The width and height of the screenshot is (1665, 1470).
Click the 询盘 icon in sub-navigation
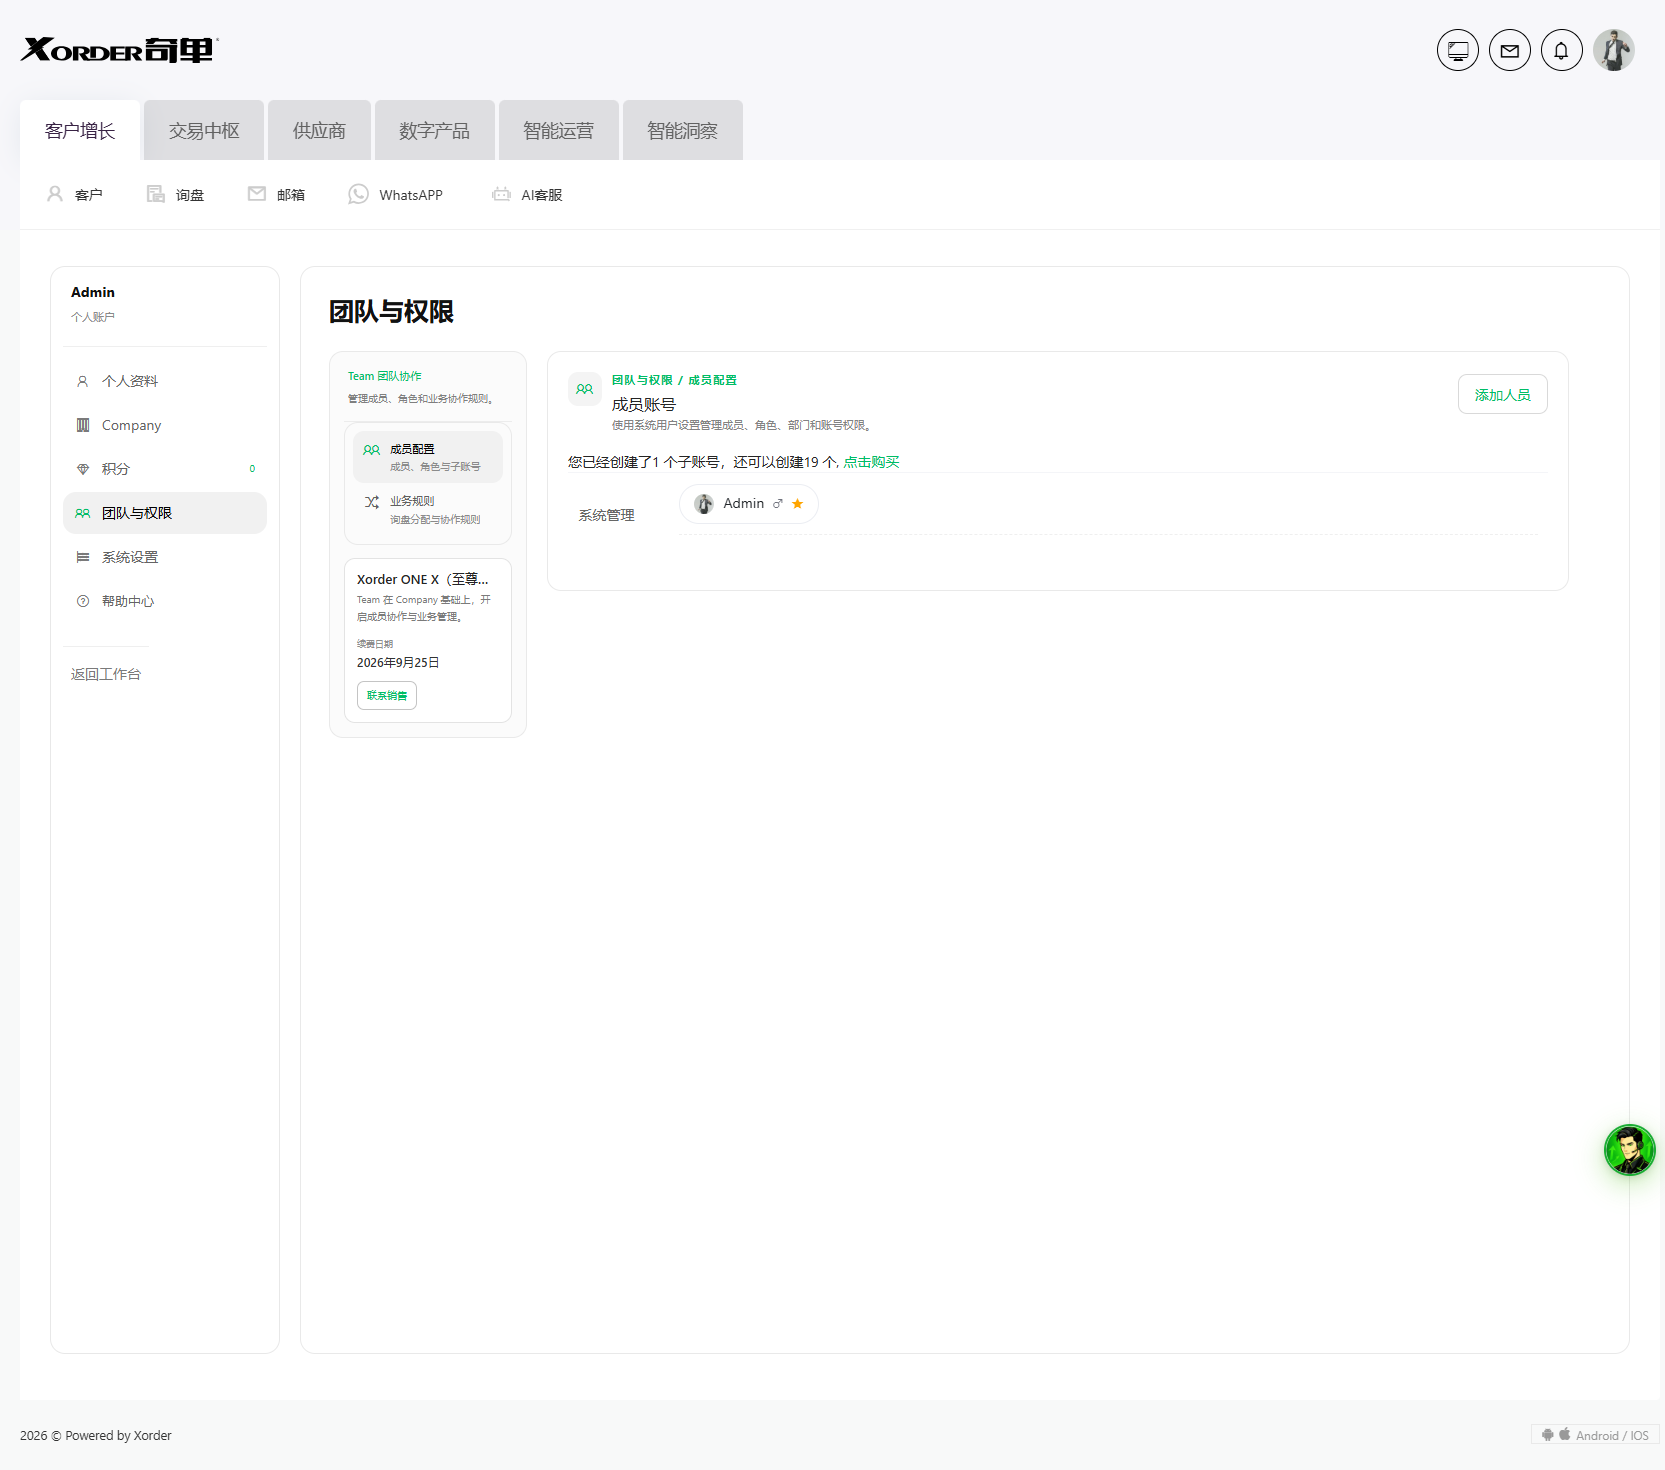156,194
